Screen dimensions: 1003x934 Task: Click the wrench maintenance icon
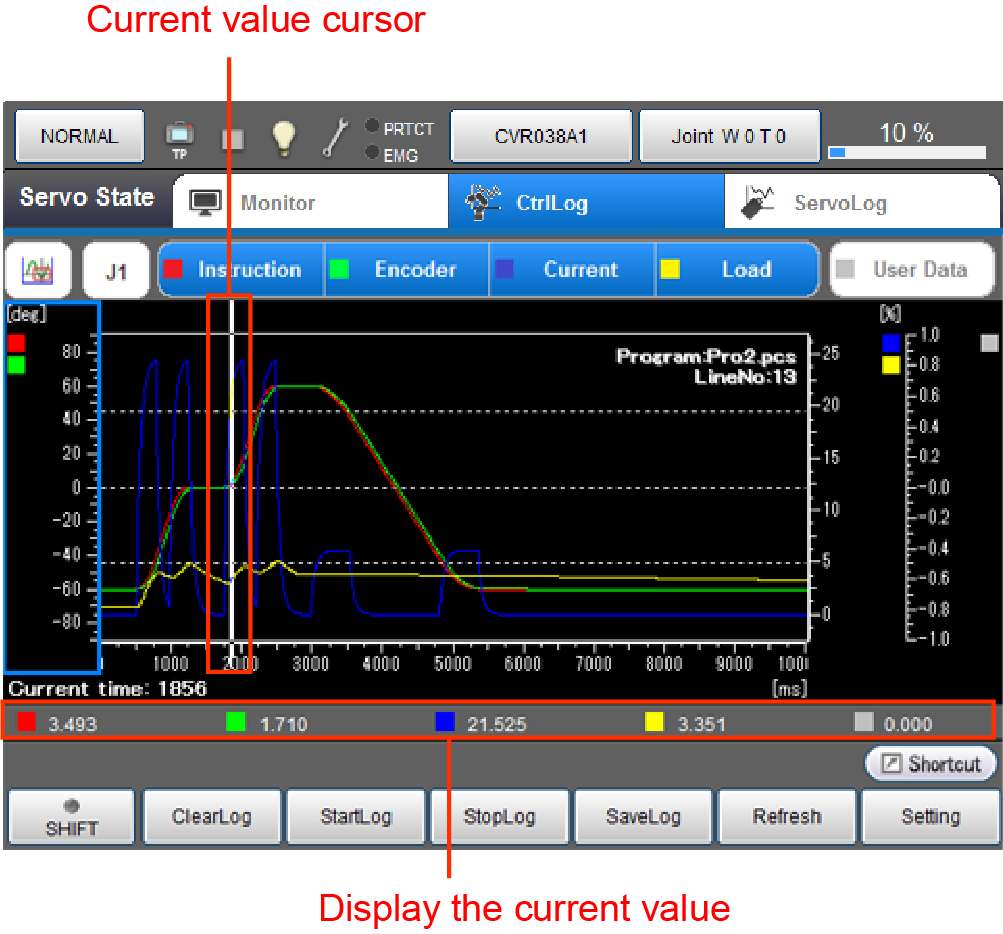click(334, 137)
